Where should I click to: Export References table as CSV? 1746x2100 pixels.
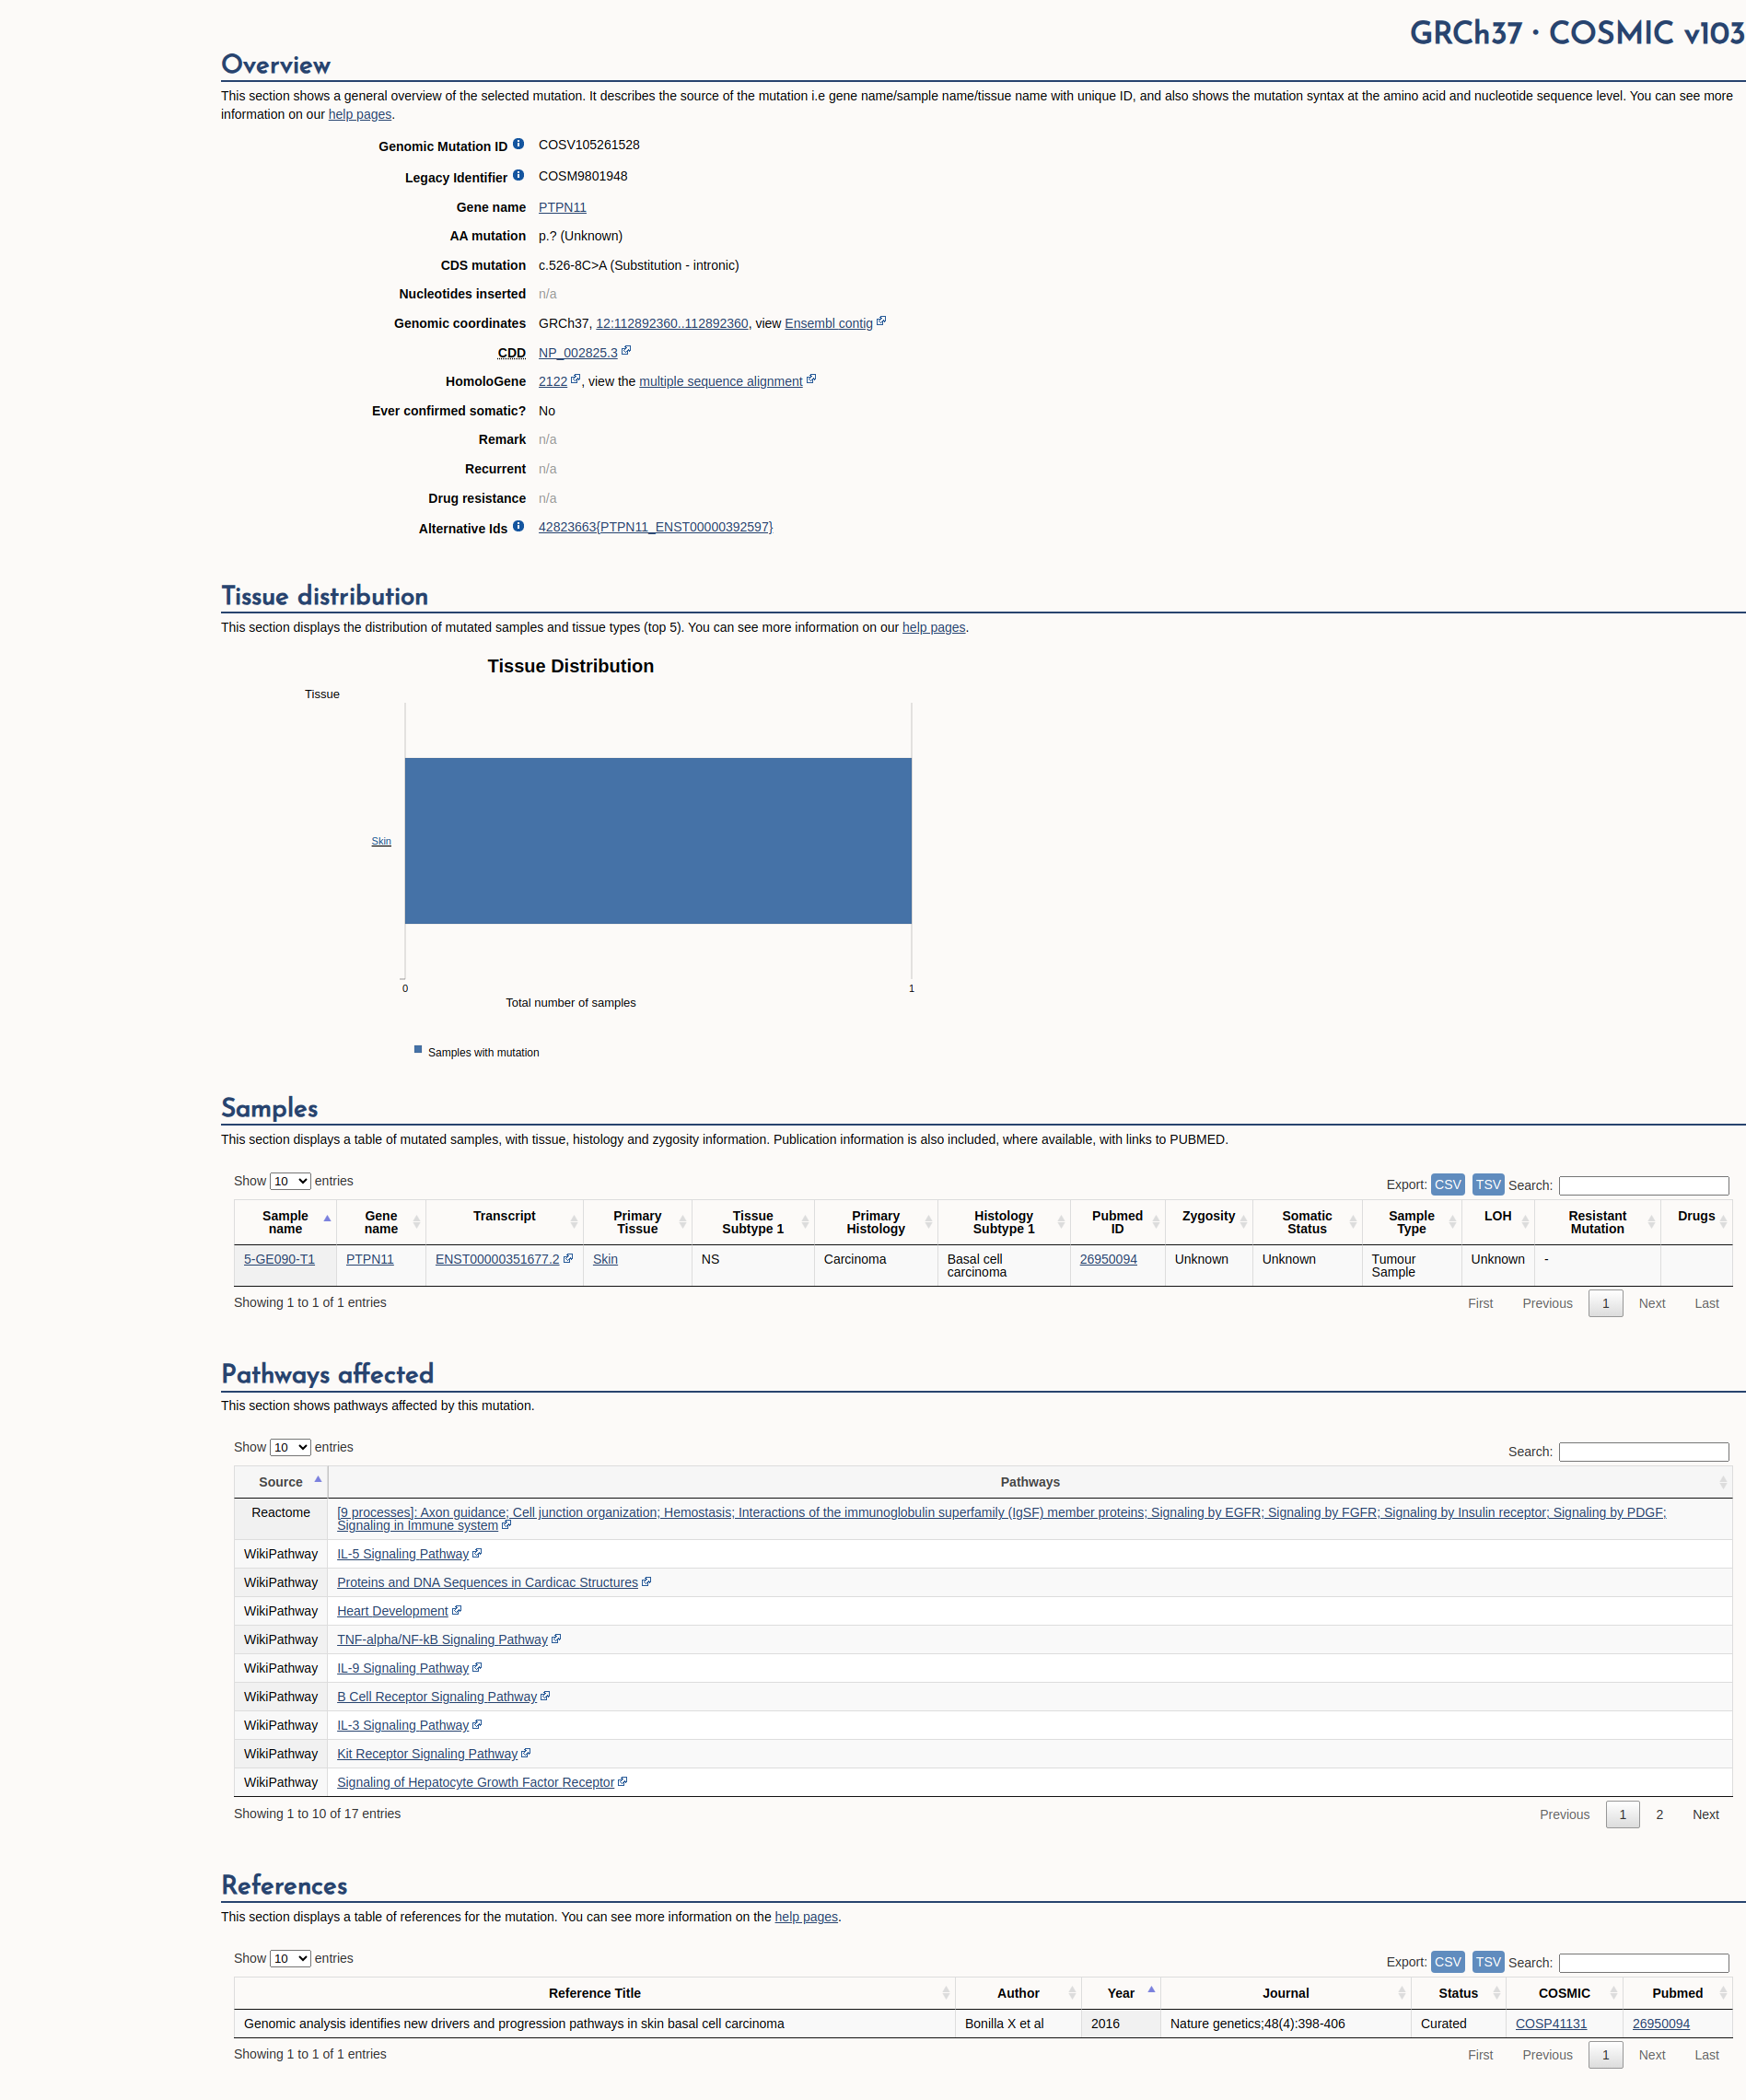click(x=1447, y=1962)
